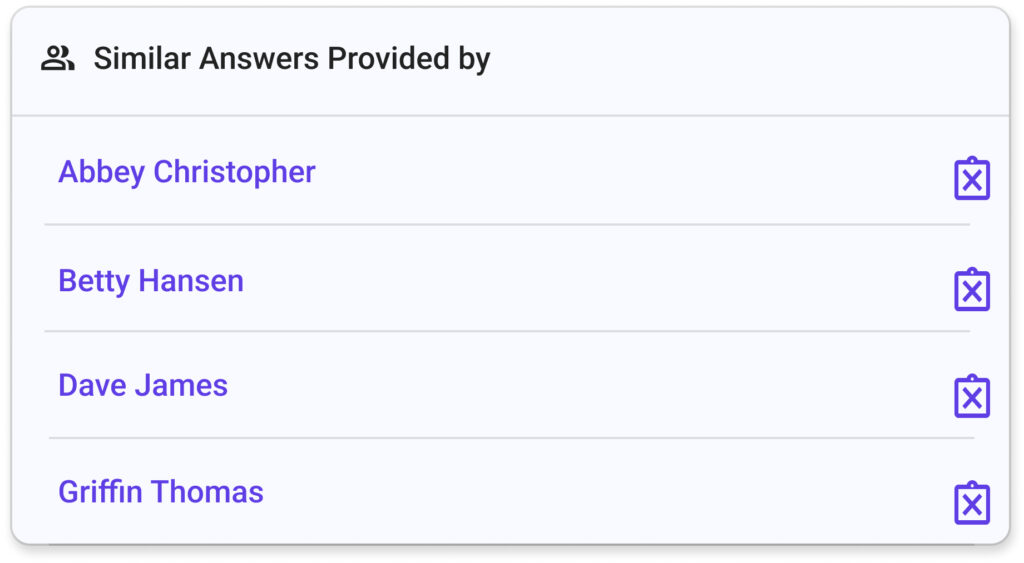Select the Griffin Thomas list row
1024x563 pixels.
point(511,491)
